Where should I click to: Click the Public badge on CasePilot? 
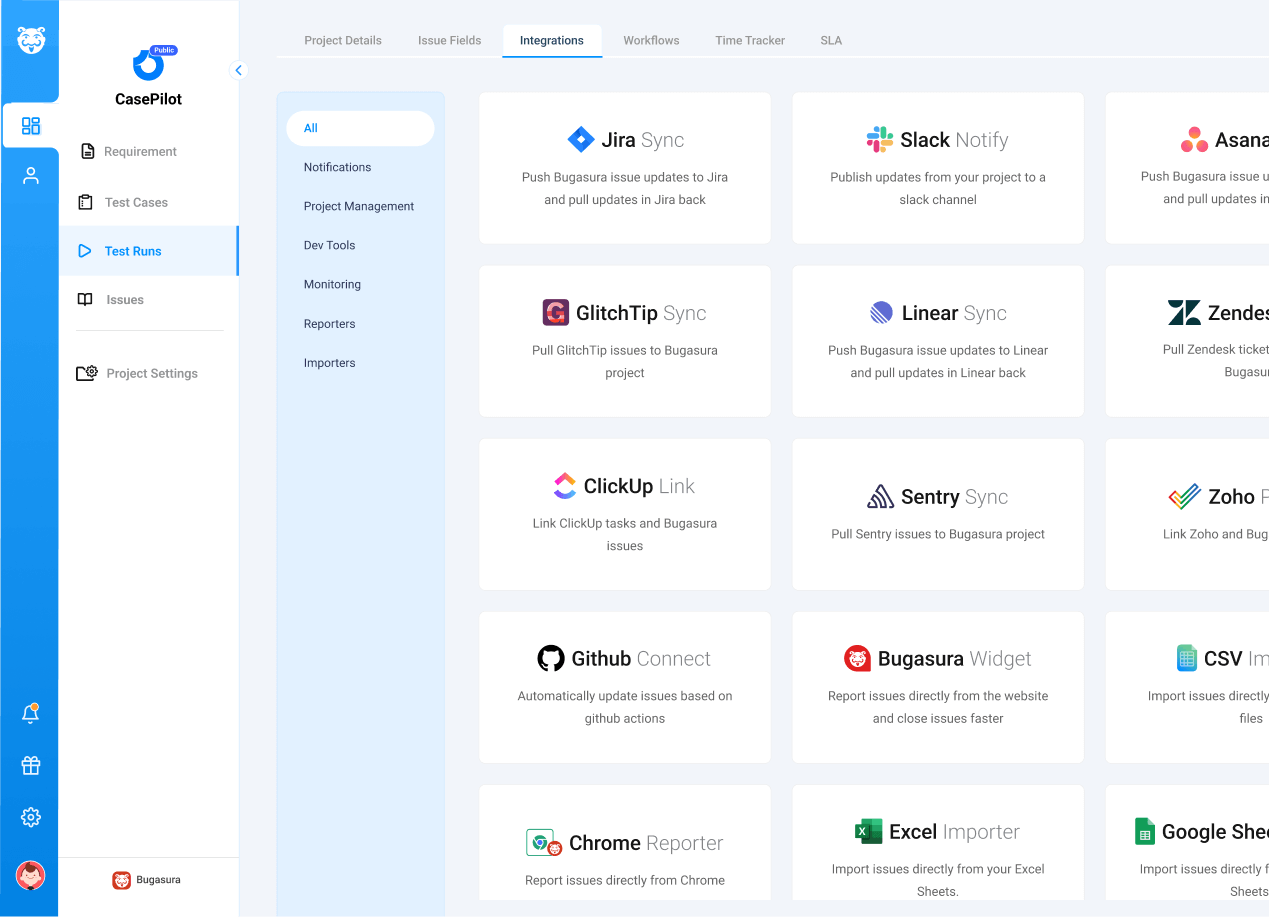click(x=163, y=50)
